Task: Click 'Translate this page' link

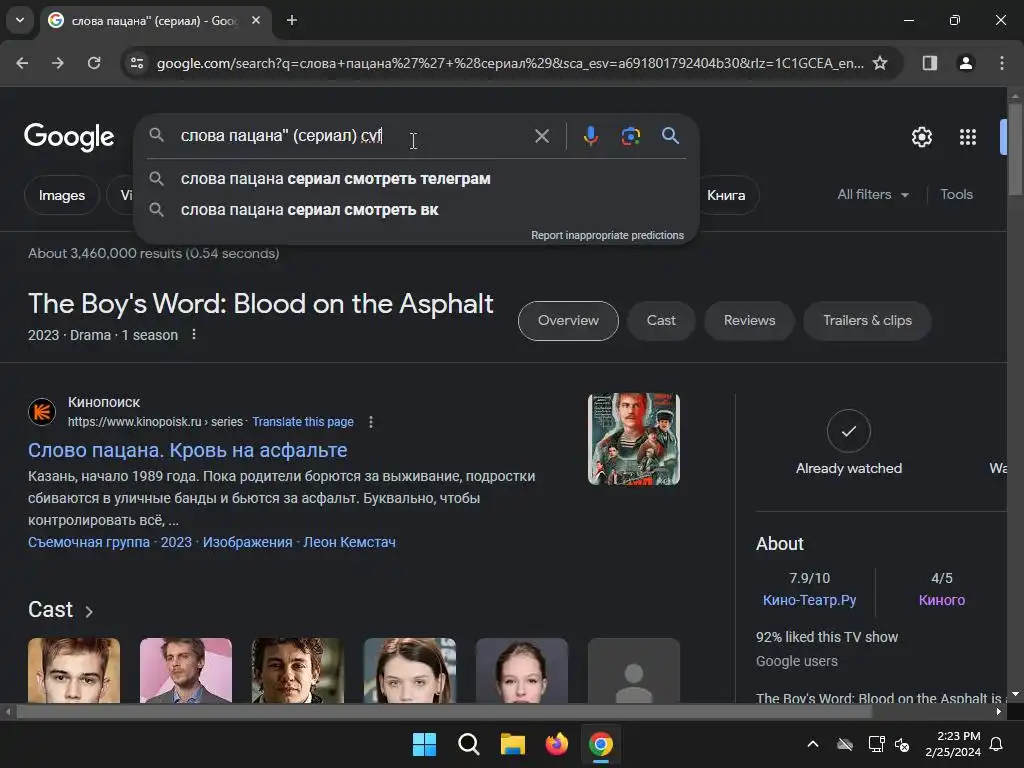Action: click(x=303, y=422)
